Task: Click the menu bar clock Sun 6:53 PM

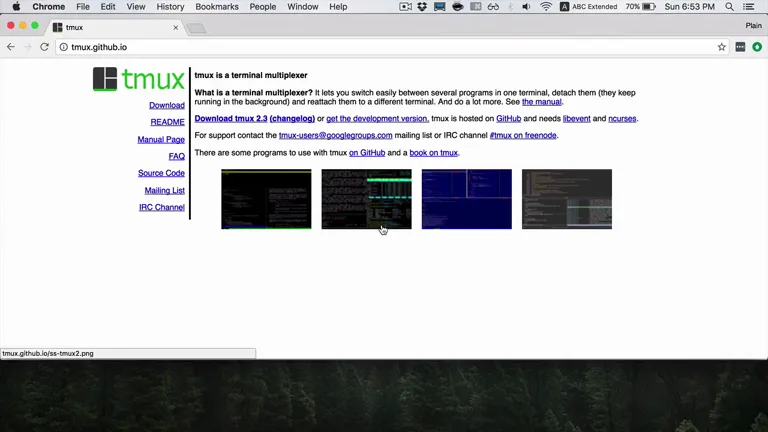Action: coord(689,7)
